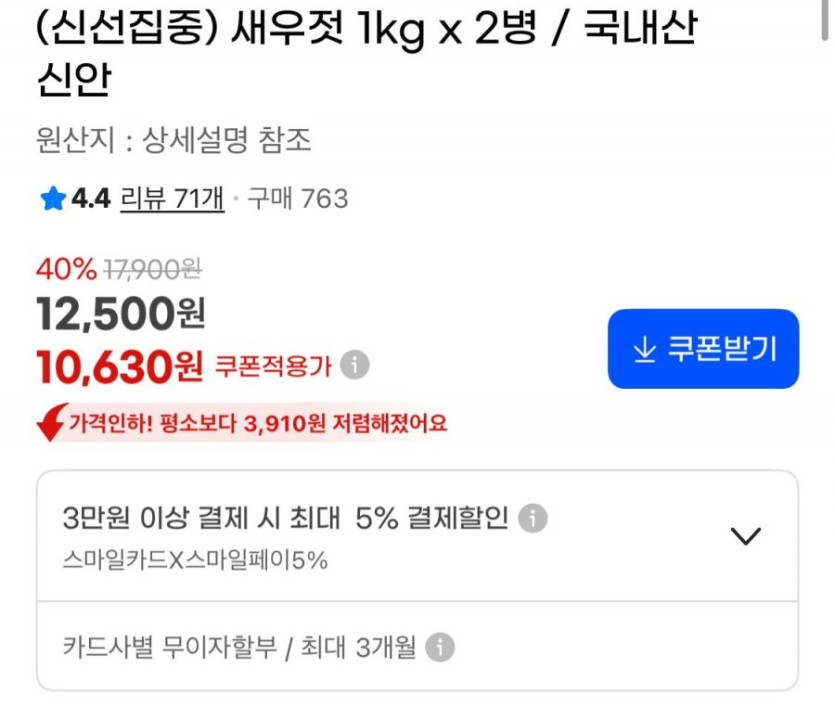Click the blue star rating icon
This screenshot has height=707, width=835.
[52, 199]
